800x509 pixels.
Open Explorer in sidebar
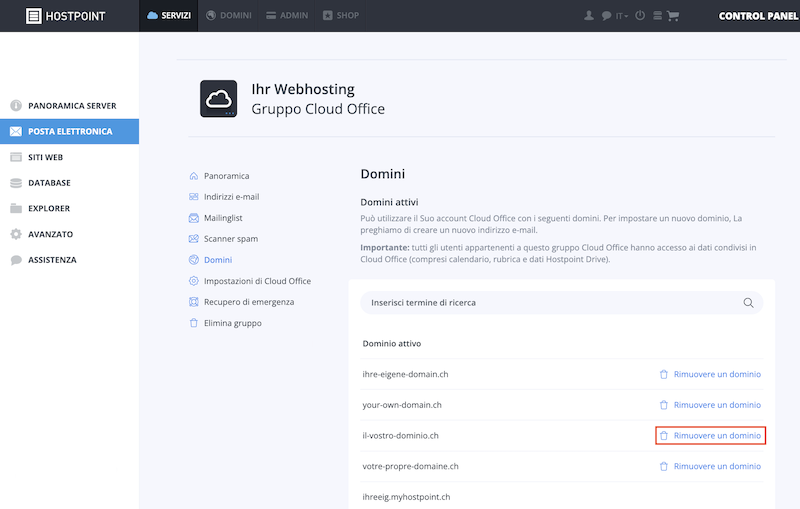69,208
